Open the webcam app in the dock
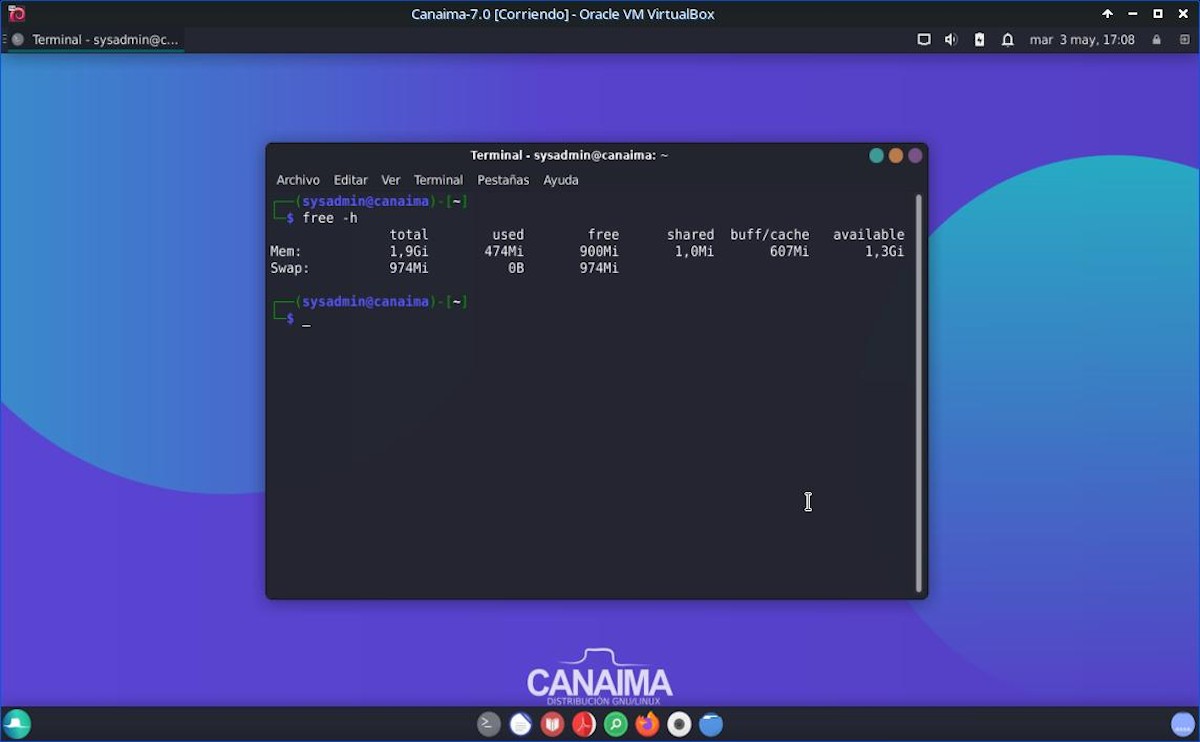The image size is (1200, 742). 679,724
